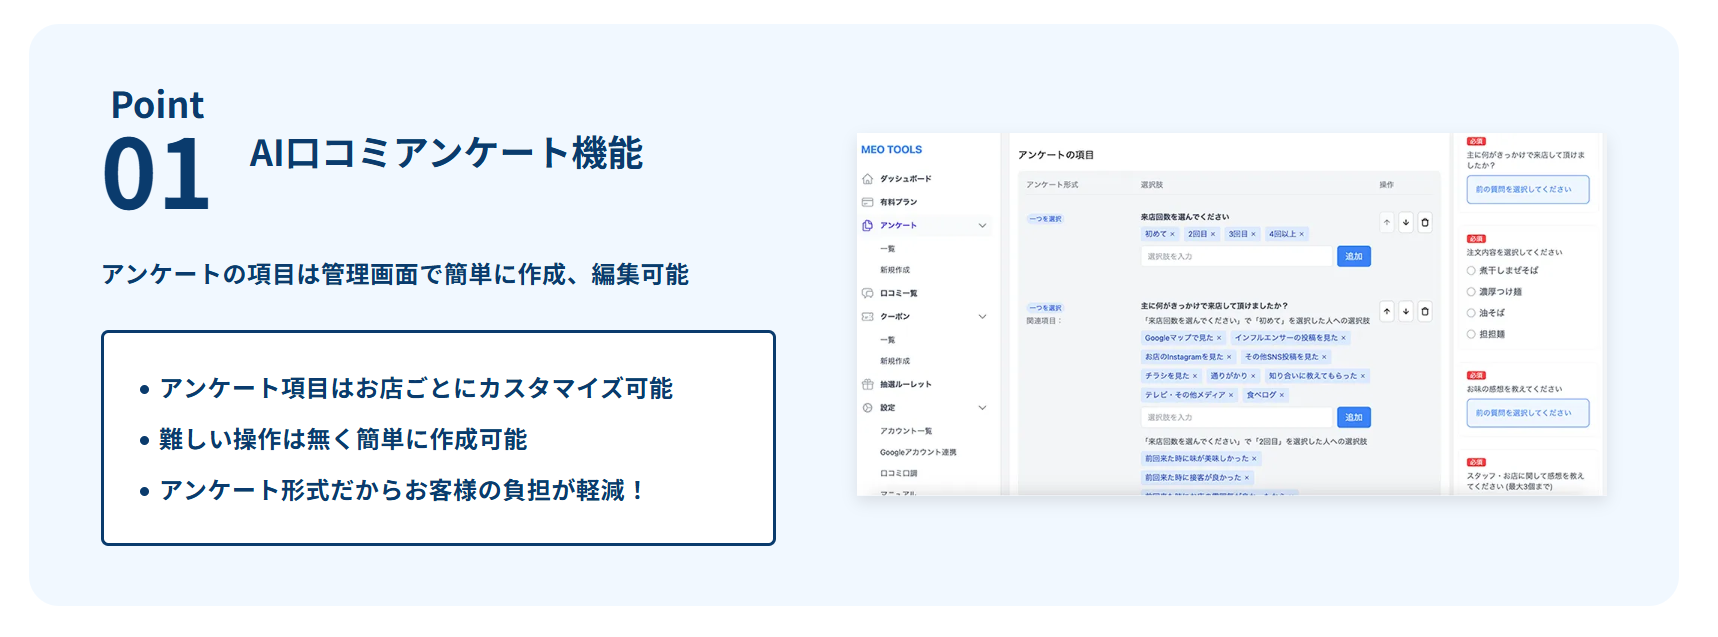Click the 口コミ一覧 sidebar label

click(x=898, y=293)
